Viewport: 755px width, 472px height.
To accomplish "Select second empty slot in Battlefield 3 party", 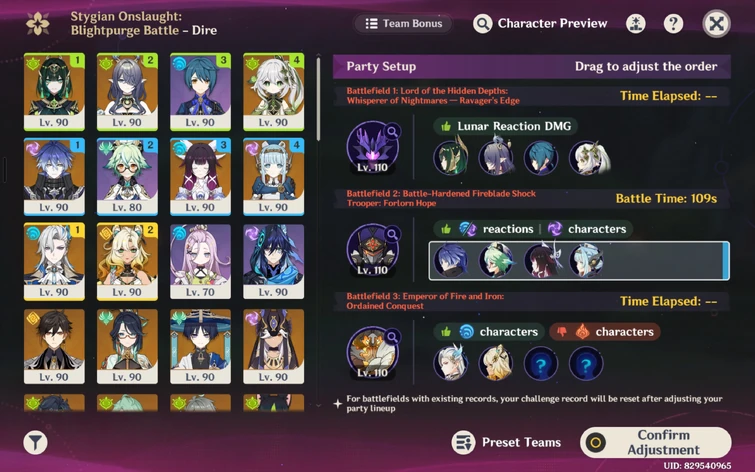I will 586,364.
